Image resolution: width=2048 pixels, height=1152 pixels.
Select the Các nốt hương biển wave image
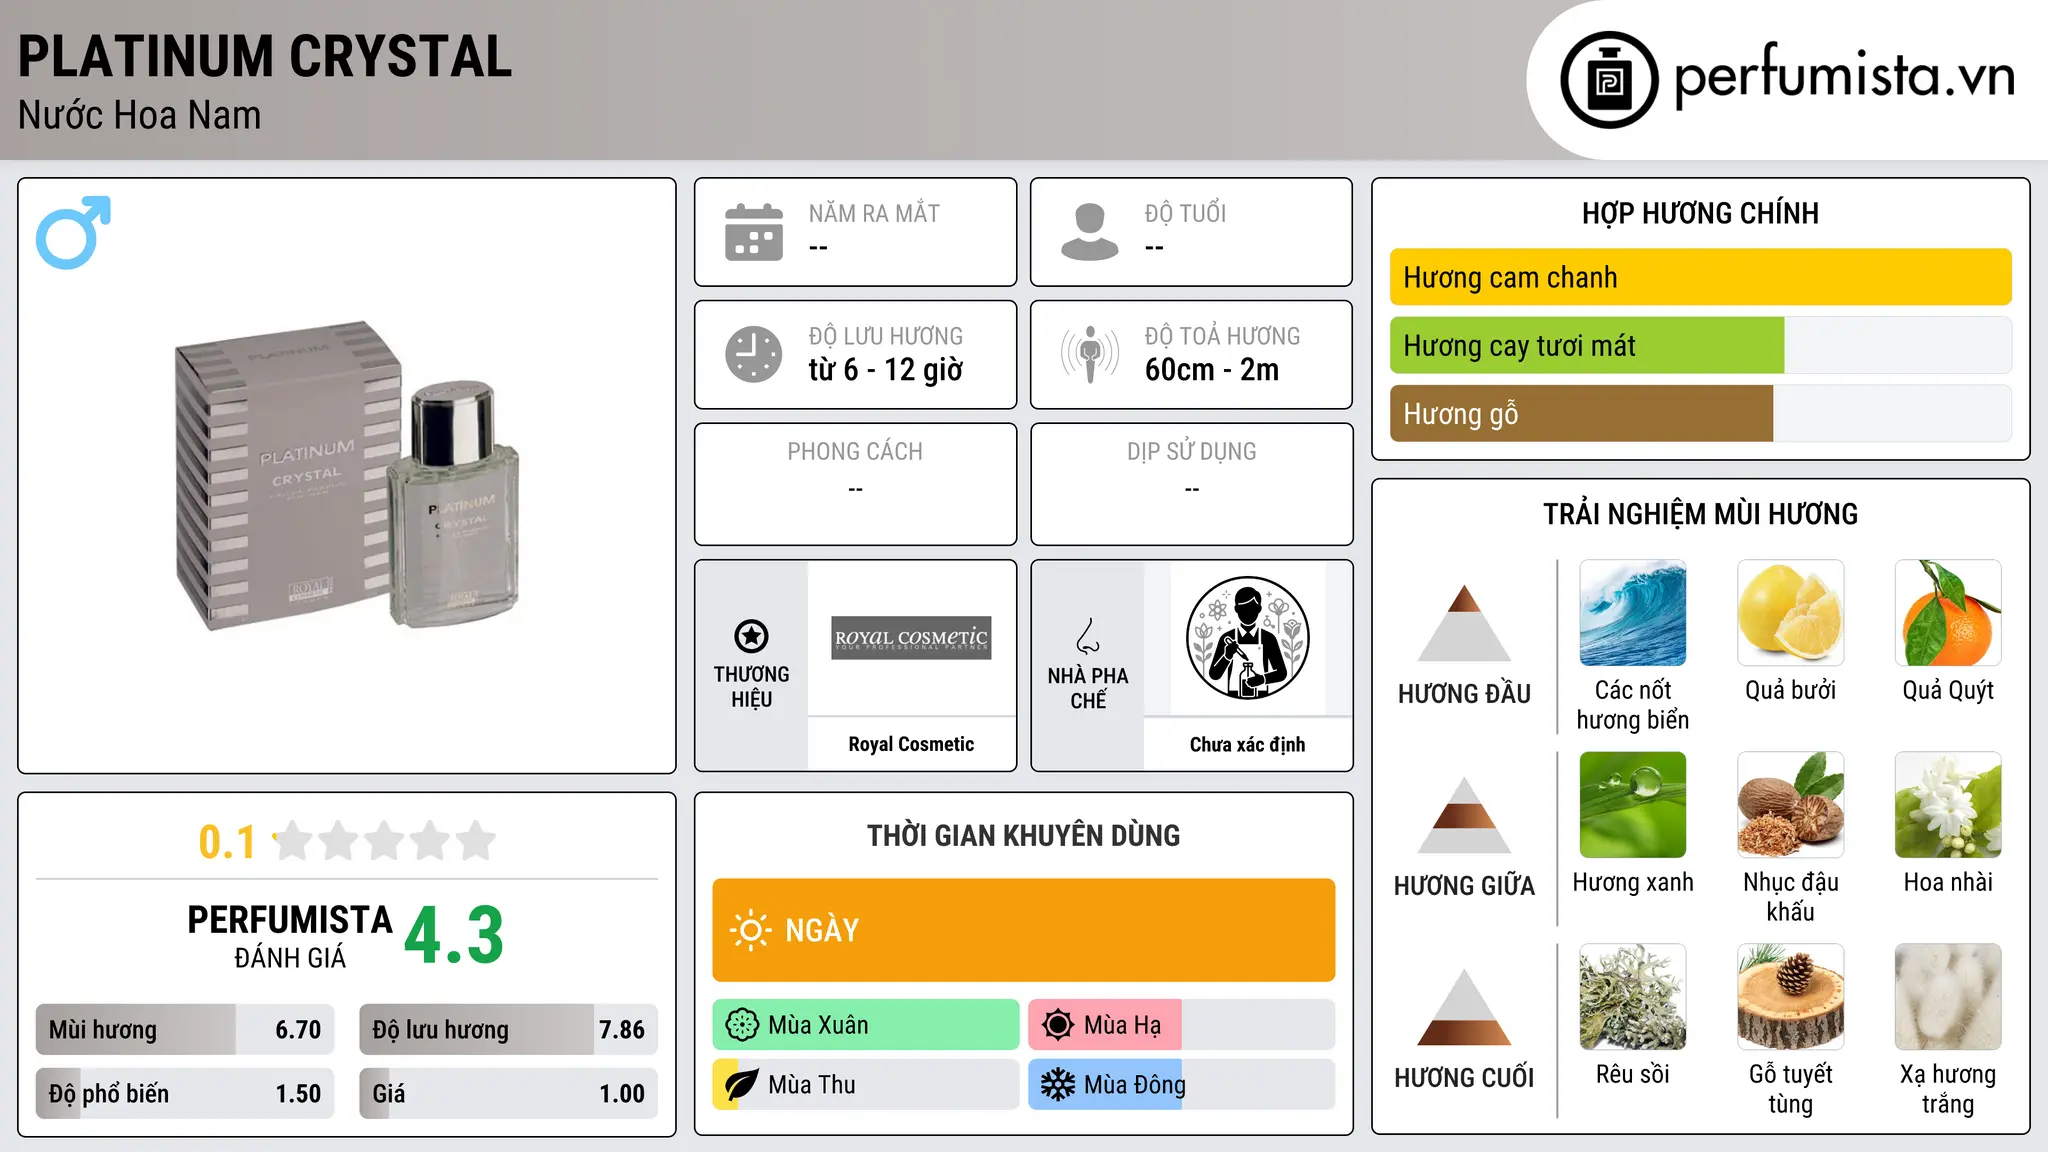coord(1633,613)
